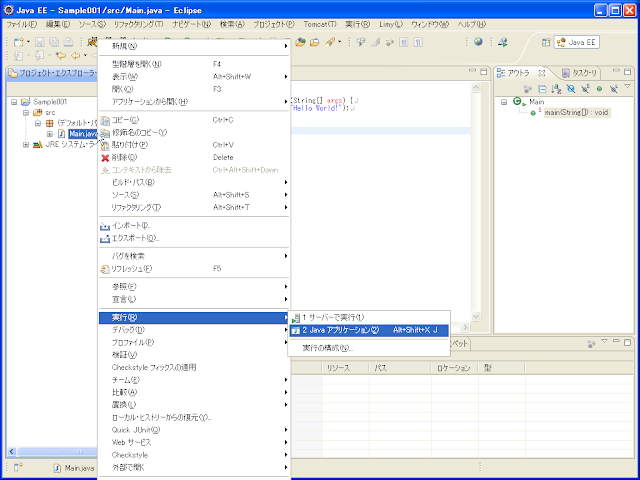
Task: Expand the JRE System Library node
Action: pyautogui.click(x=26, y=144)
